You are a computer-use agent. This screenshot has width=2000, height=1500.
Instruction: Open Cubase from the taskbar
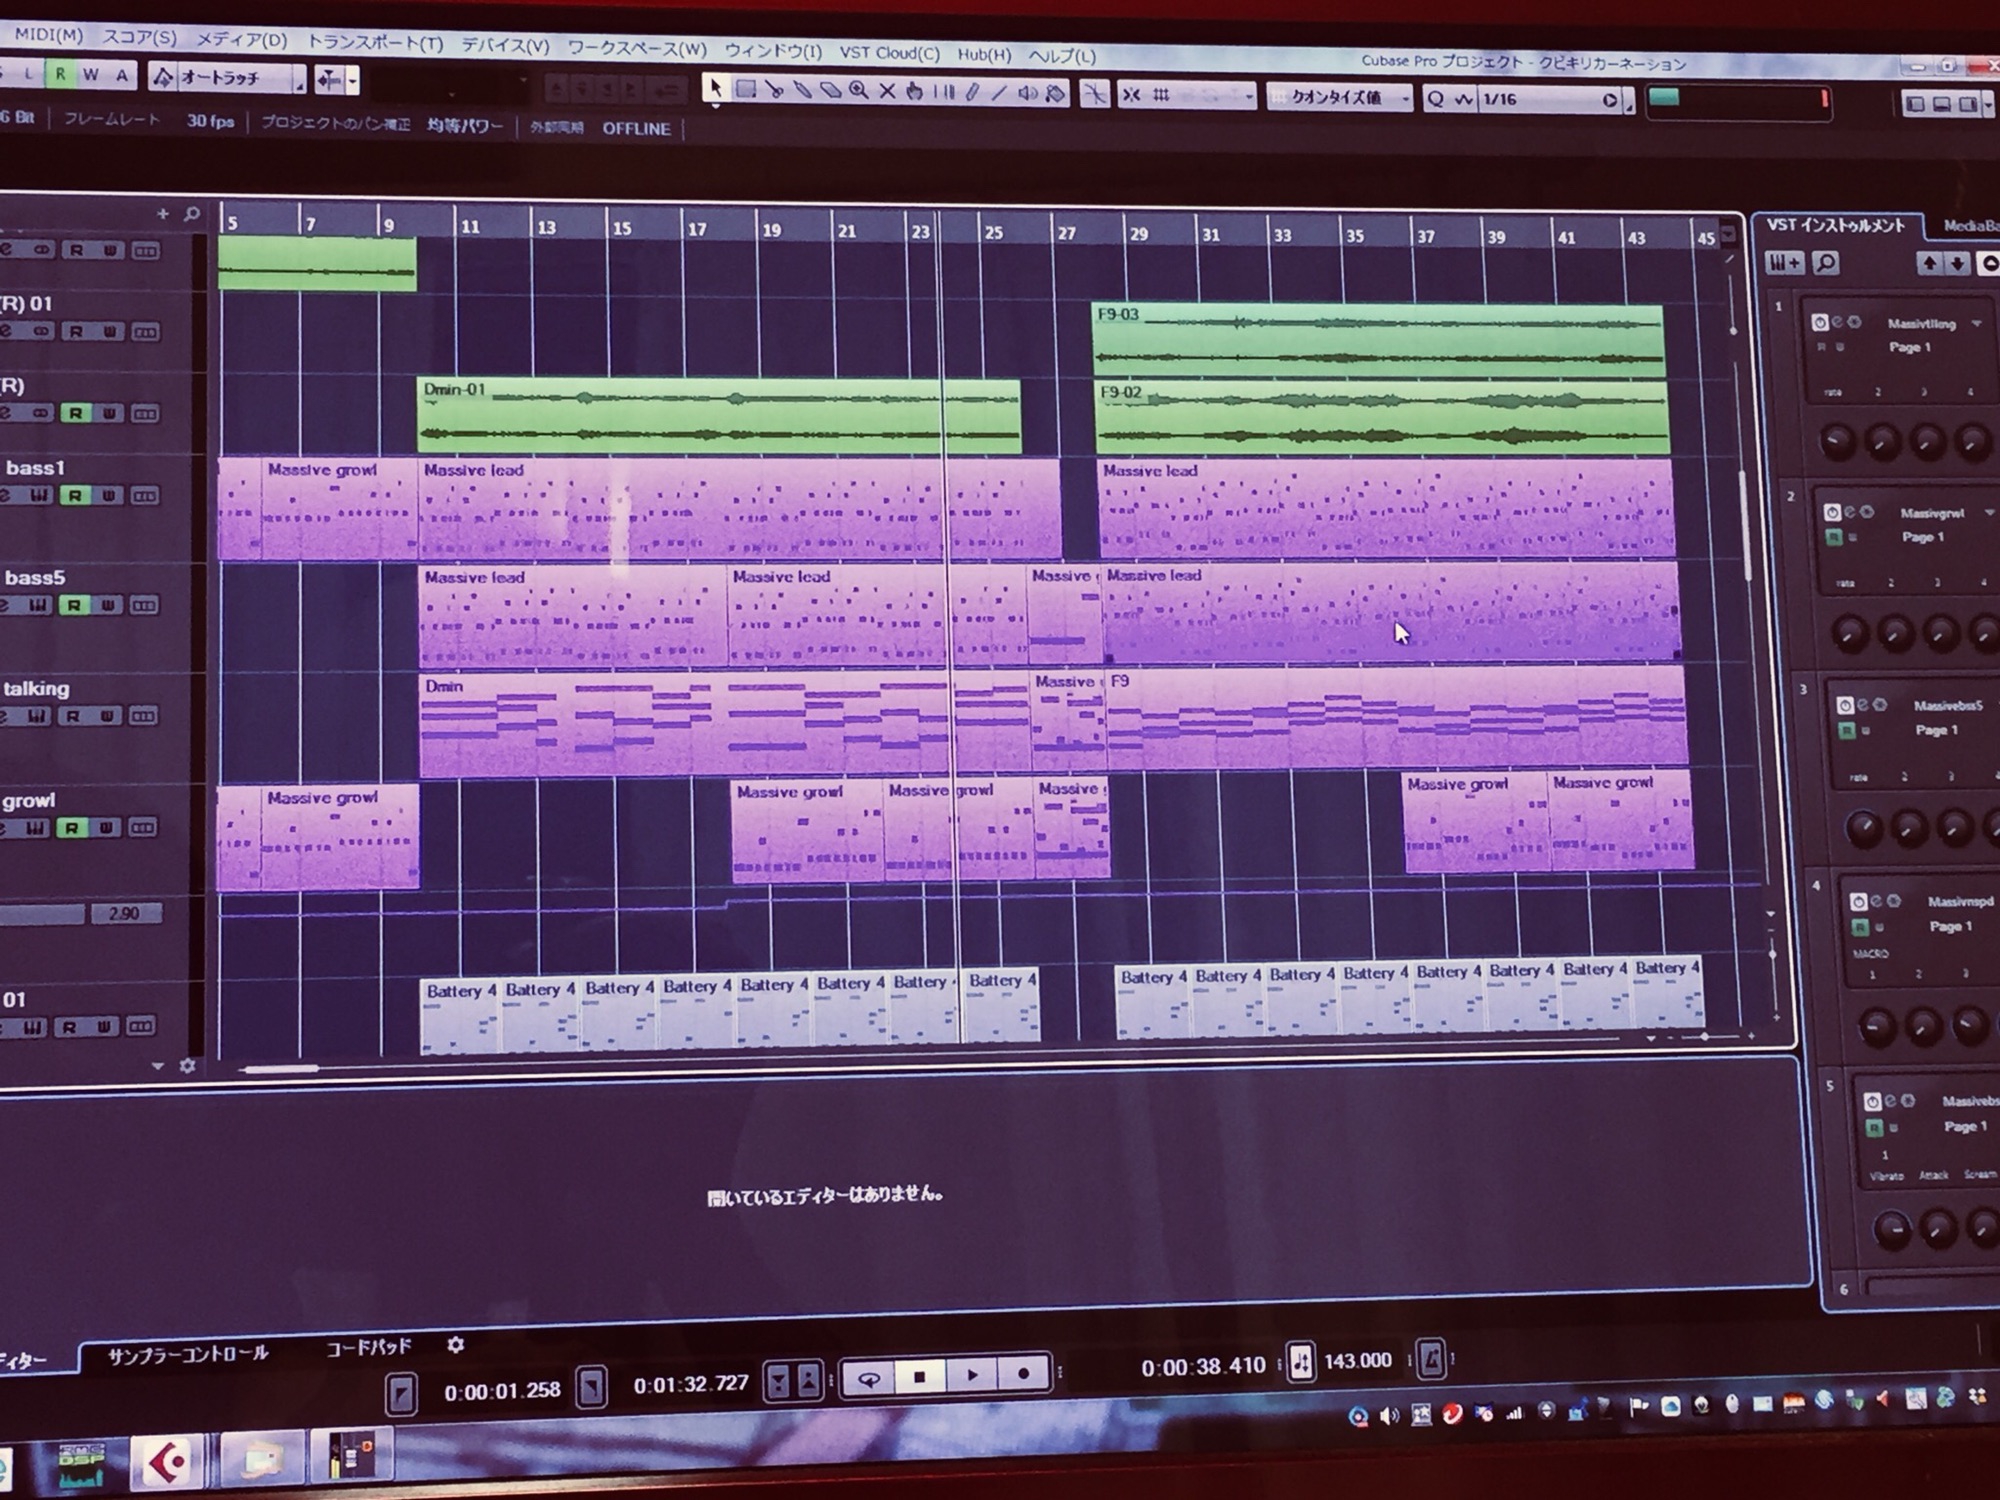coord(168,1463)
